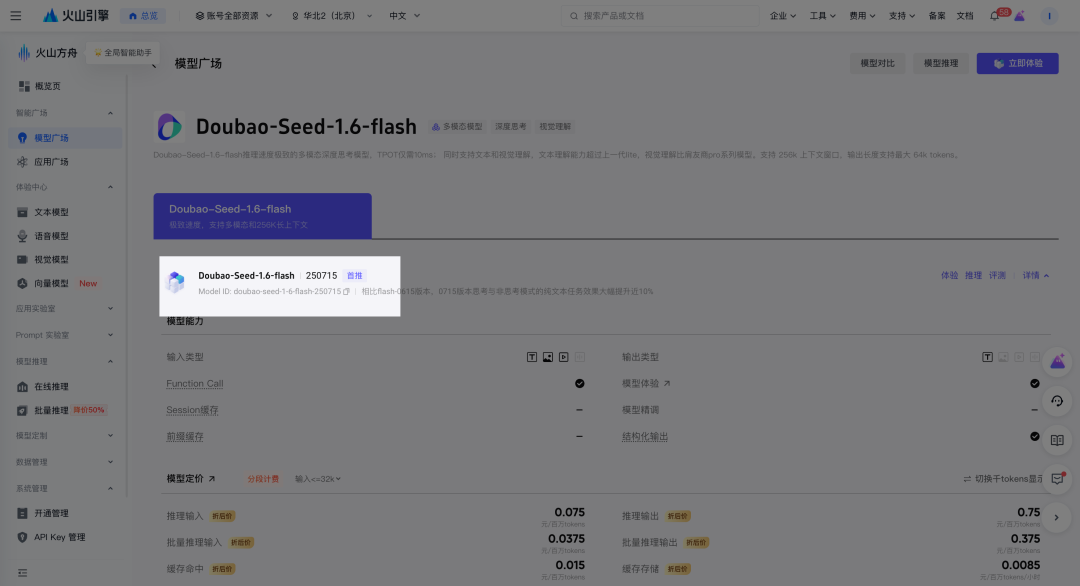Viewport: 1080px width, 586px height.
Task: Select 模型广场 in the sidebar
Action: (x=65, y=138)
